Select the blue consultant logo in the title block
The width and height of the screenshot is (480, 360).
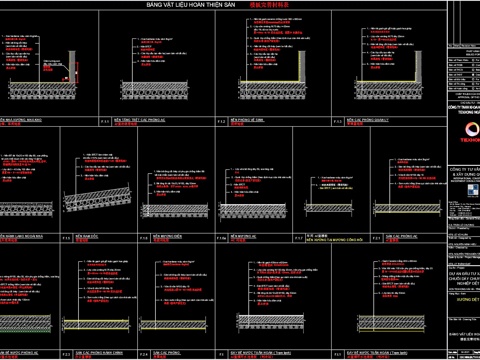[x=474, y=190]
